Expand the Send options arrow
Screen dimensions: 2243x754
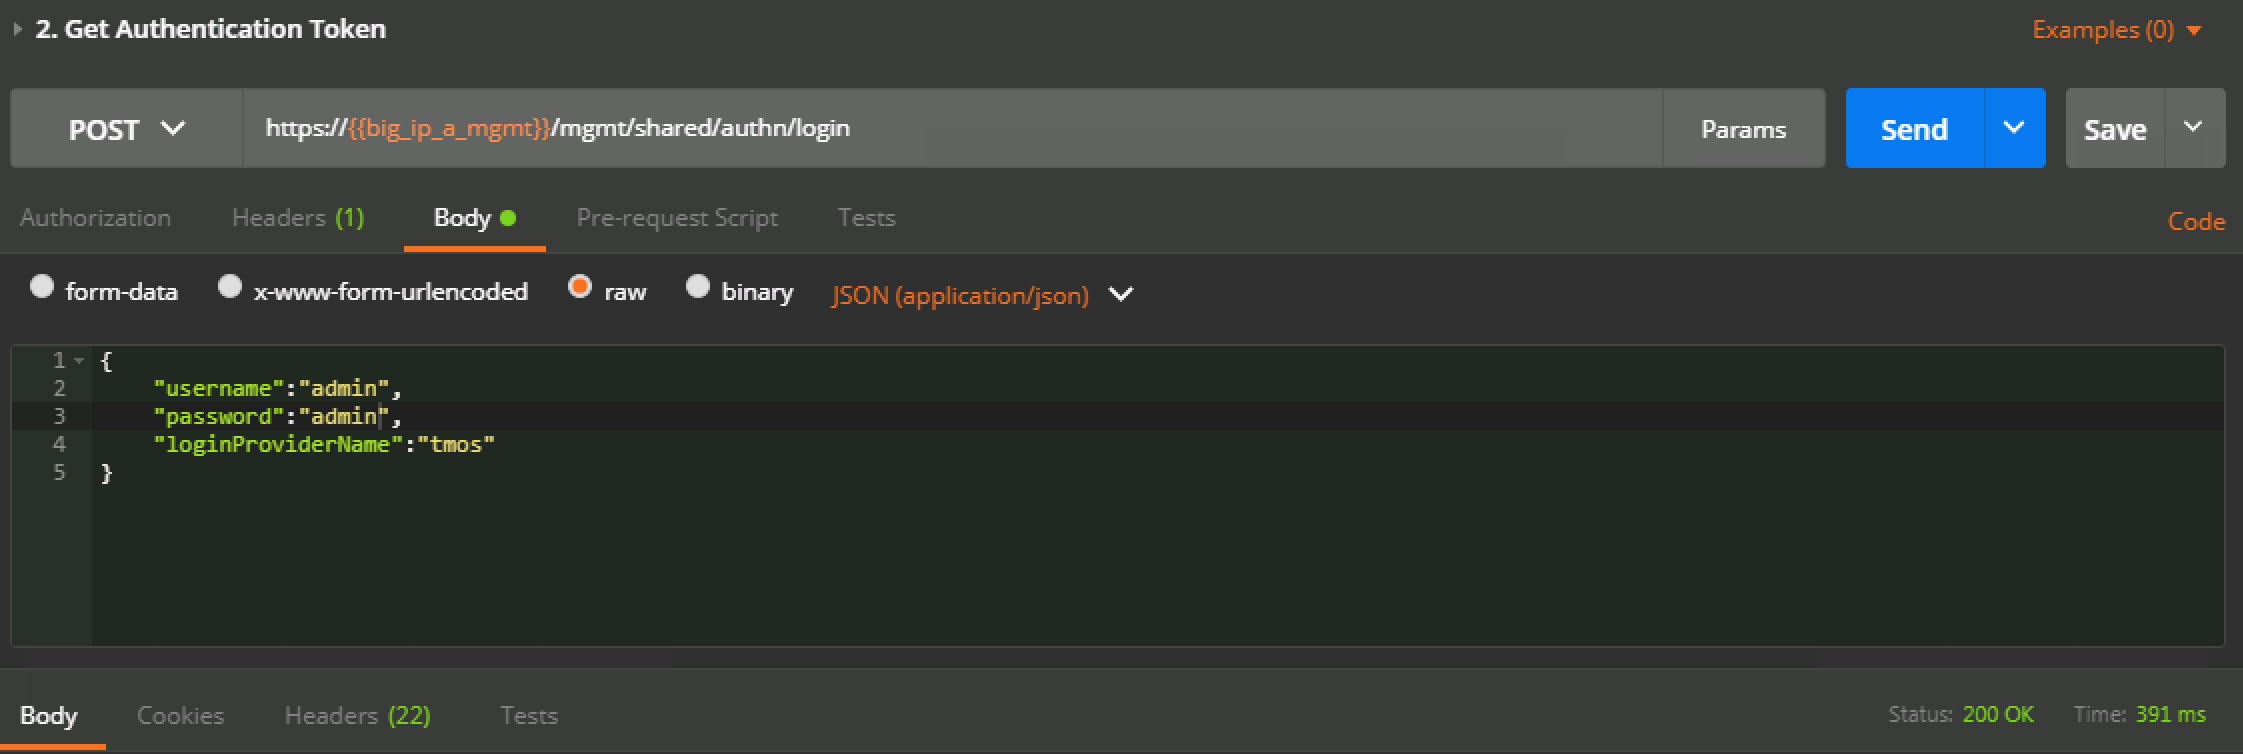2015,128
